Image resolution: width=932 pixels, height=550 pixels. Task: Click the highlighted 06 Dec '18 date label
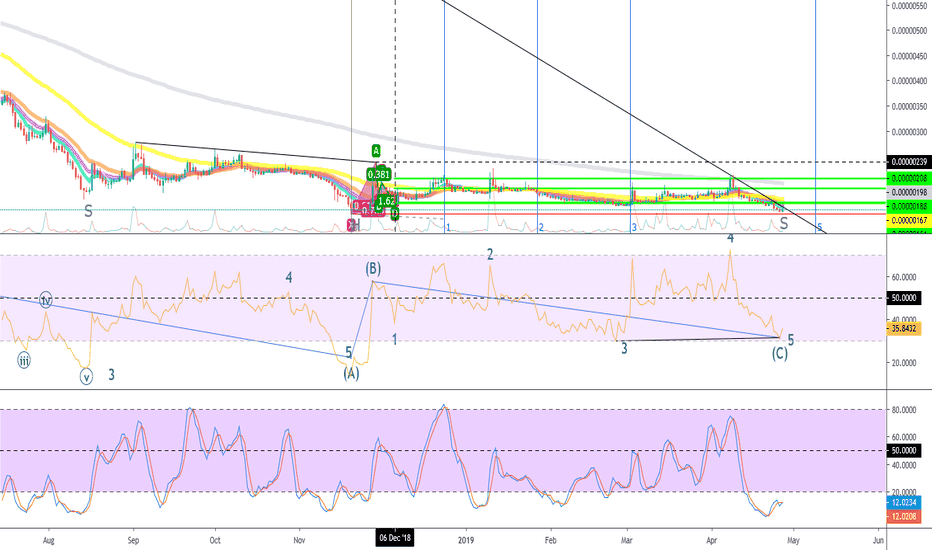pyautogui.click(x=395, y=538)
